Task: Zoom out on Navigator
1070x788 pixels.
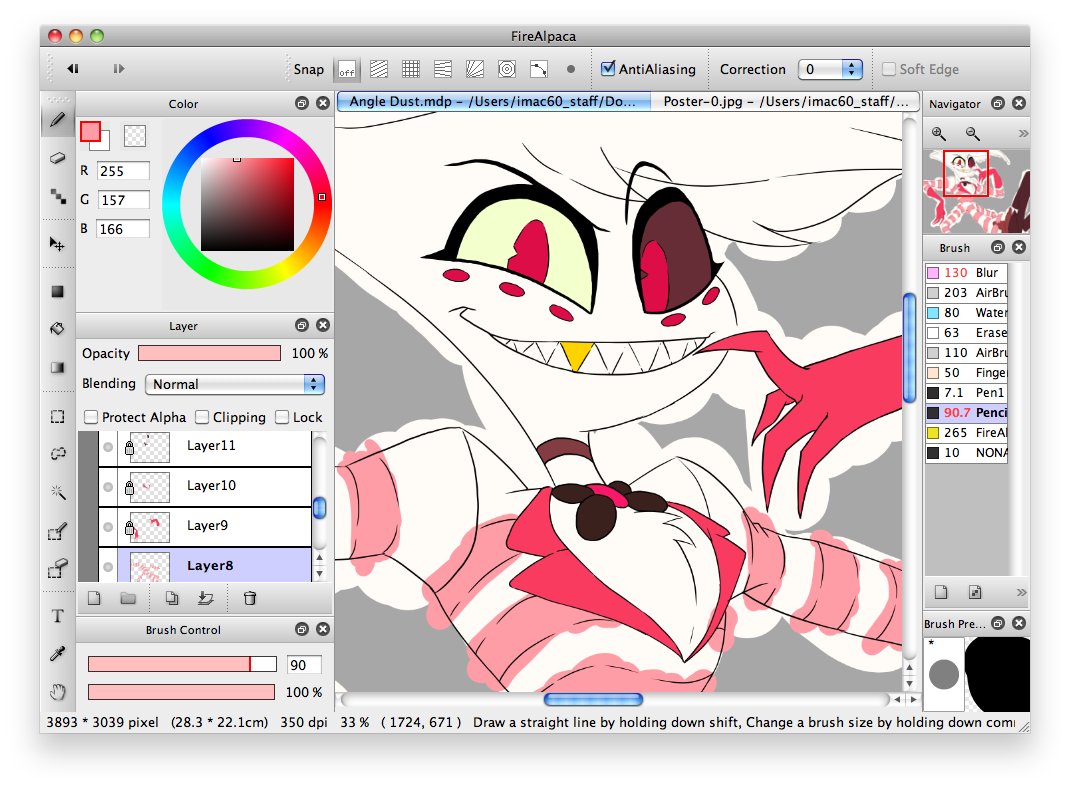Action: 972,133
